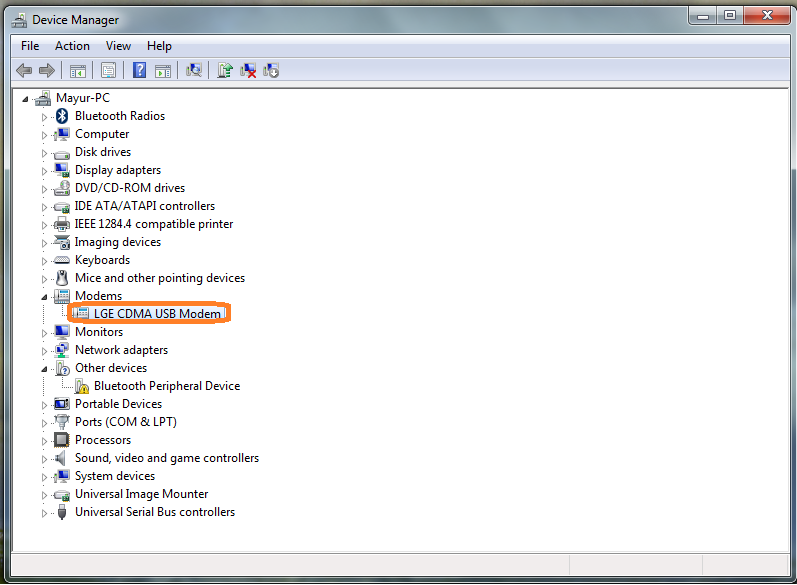The height and width of the screenshot is (585, 797).
Task: Toggle the console tree pane icon
Action: pyautogui.click(x=78, y=71)
